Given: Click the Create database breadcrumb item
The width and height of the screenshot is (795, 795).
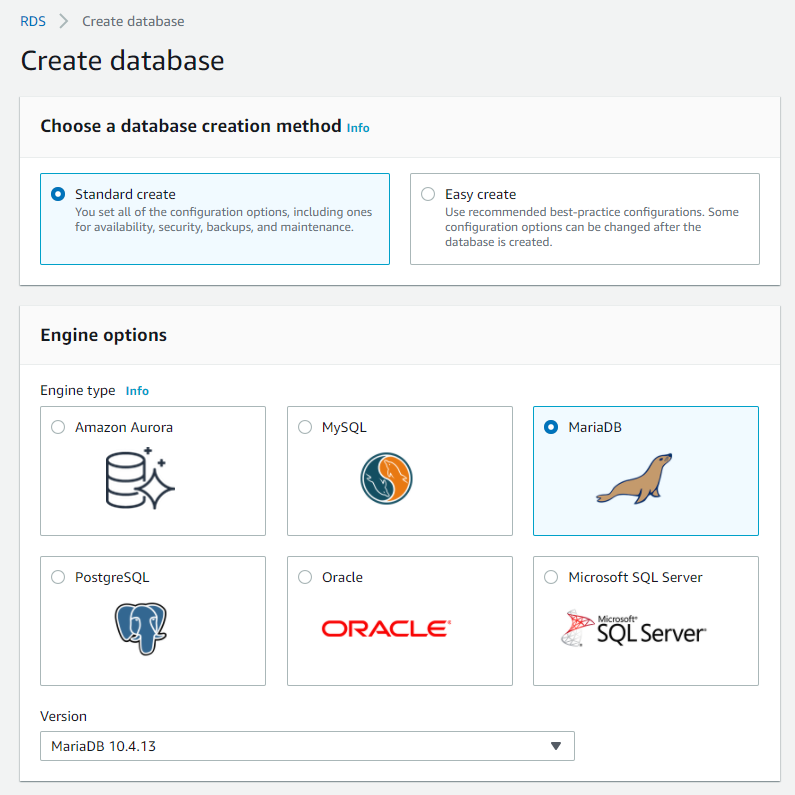Looking at the screenshot, I should pyautogui.click(x=133, y=21).
